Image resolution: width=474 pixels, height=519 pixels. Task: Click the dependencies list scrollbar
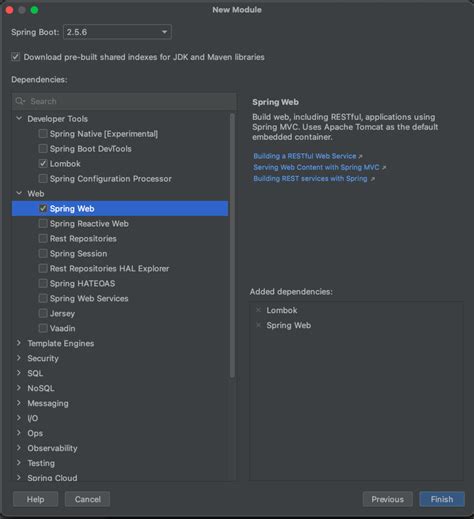232,246
